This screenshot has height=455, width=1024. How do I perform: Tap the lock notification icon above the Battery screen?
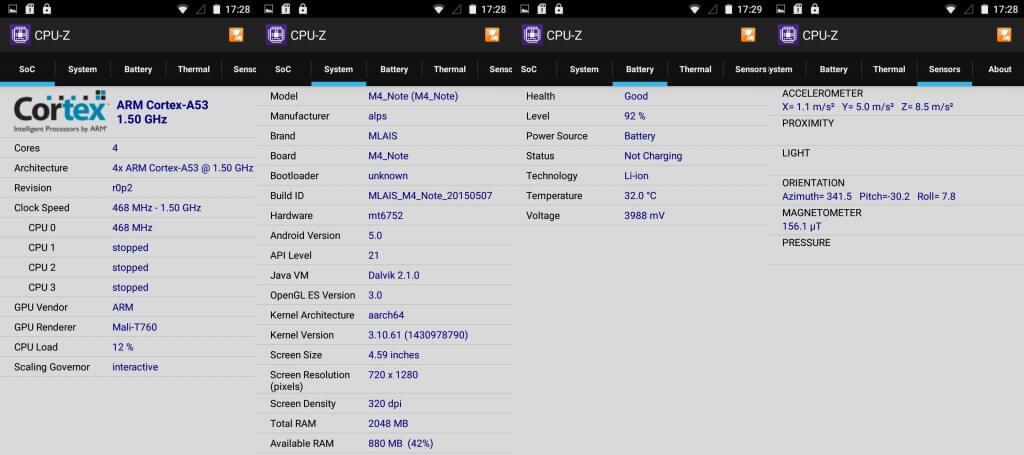point(558,9)
